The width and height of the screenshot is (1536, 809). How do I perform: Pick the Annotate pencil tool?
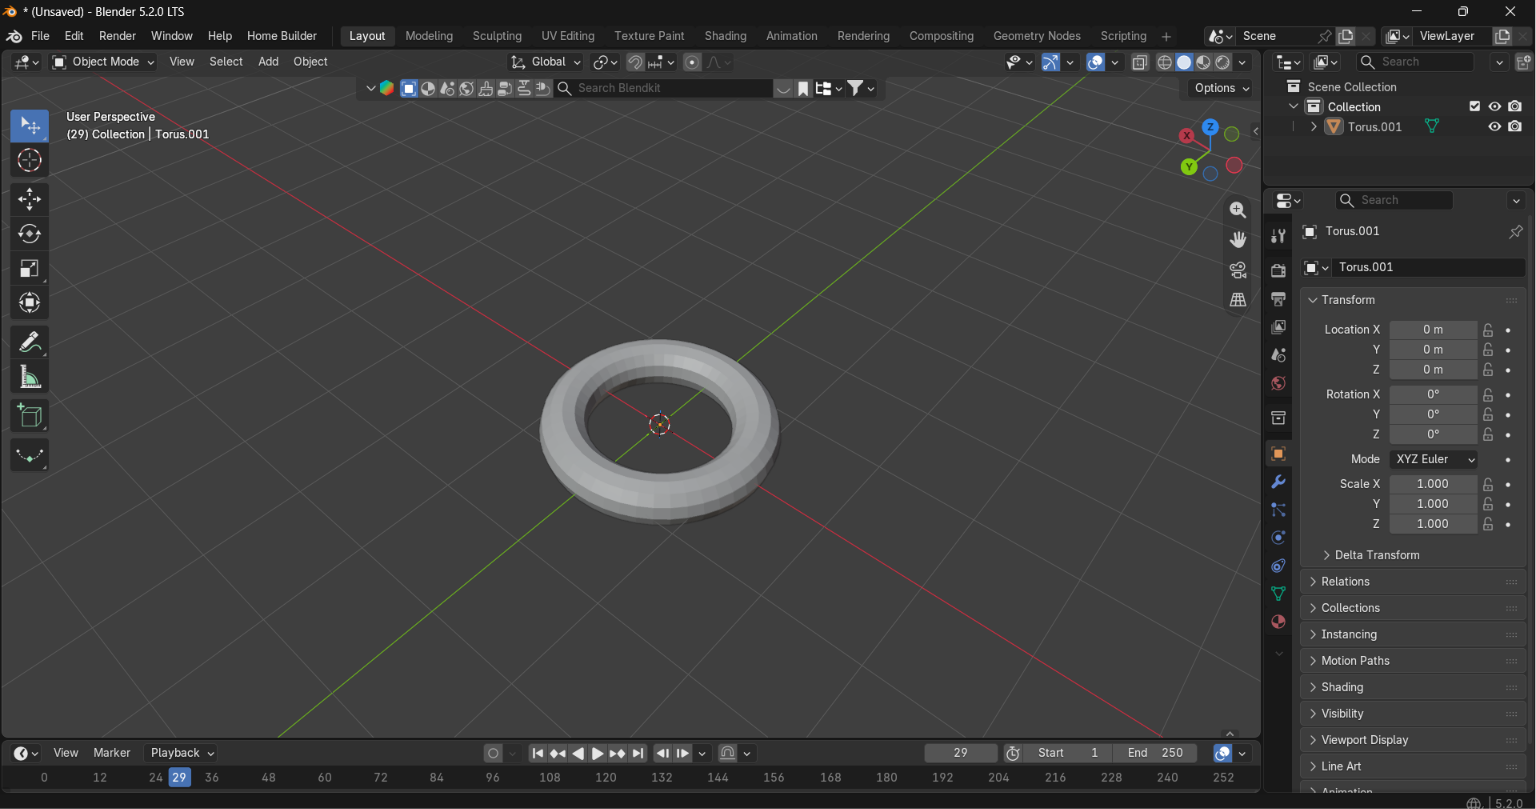(30, 342)
